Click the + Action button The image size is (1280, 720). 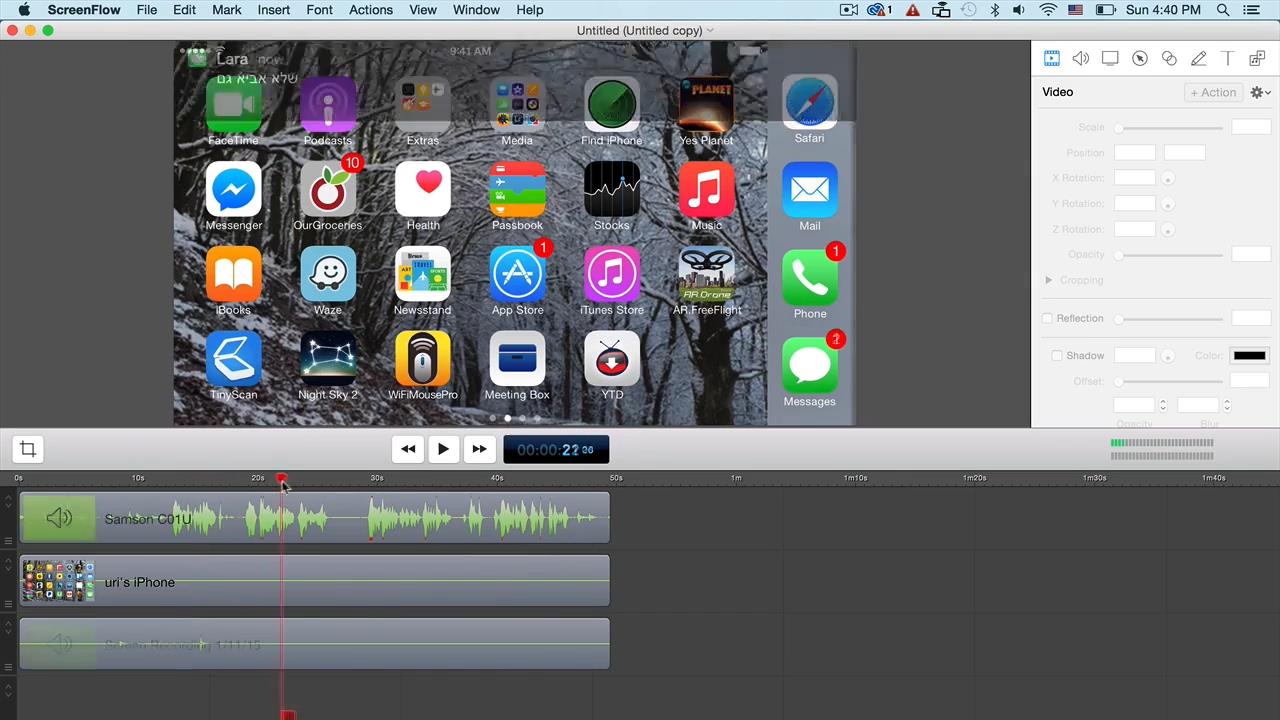pyautogui.click(x=1213, y=92)
